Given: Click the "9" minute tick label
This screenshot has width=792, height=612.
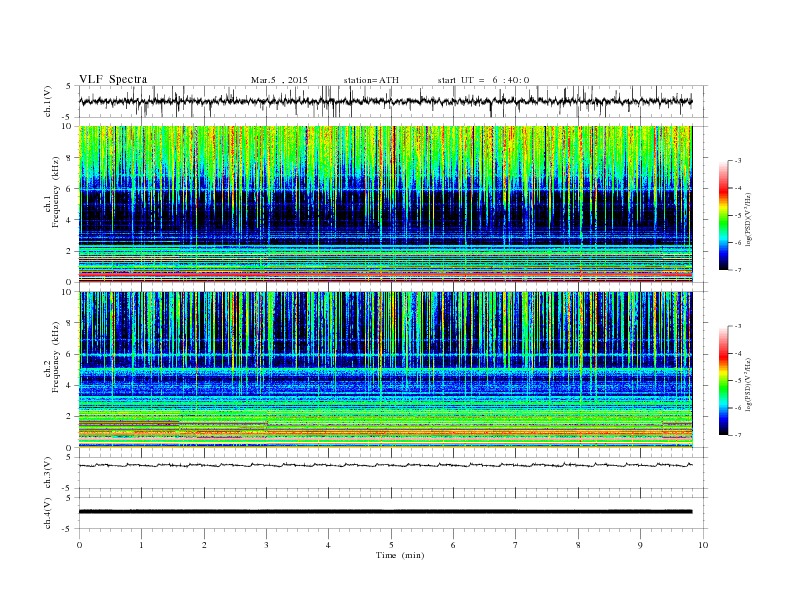Looking at the screenshot, I should pyautogui.click(x=640, y=545).
